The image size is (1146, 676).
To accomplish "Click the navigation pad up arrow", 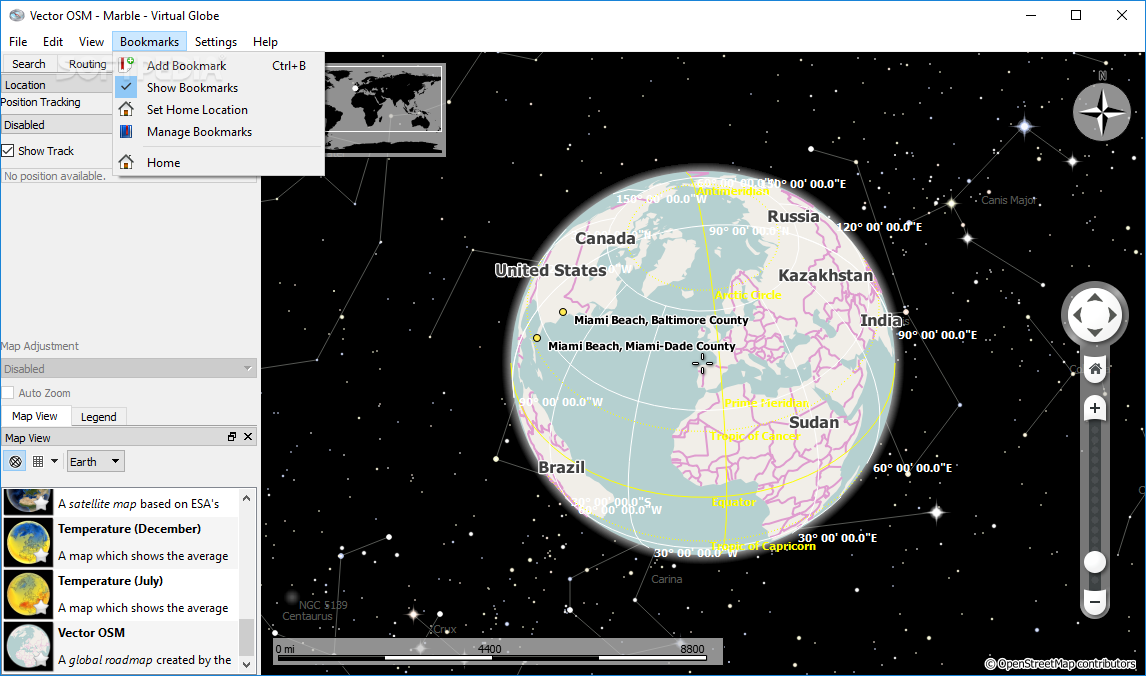I will (x=1094, y=297).
